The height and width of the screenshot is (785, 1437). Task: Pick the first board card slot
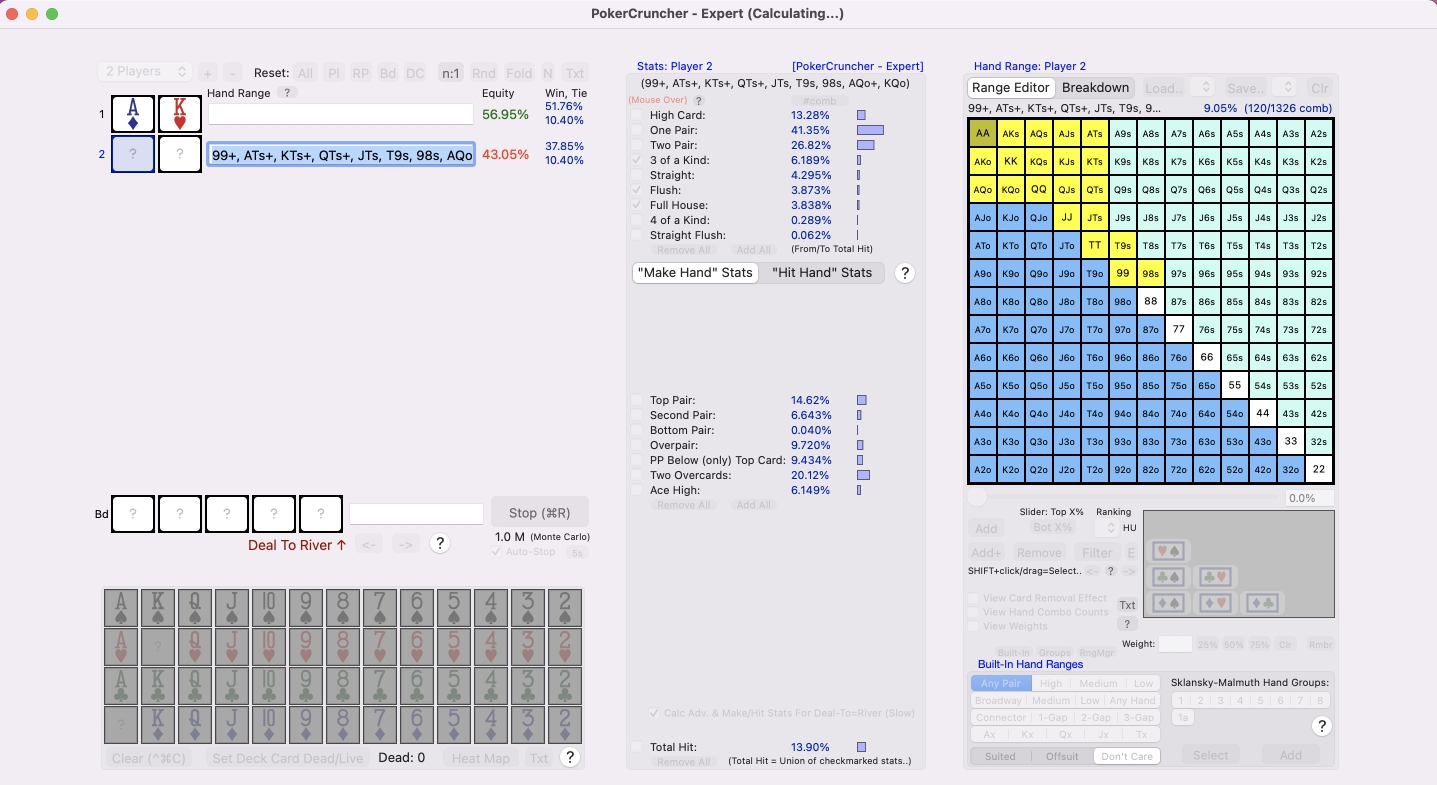tap(133, 514)
